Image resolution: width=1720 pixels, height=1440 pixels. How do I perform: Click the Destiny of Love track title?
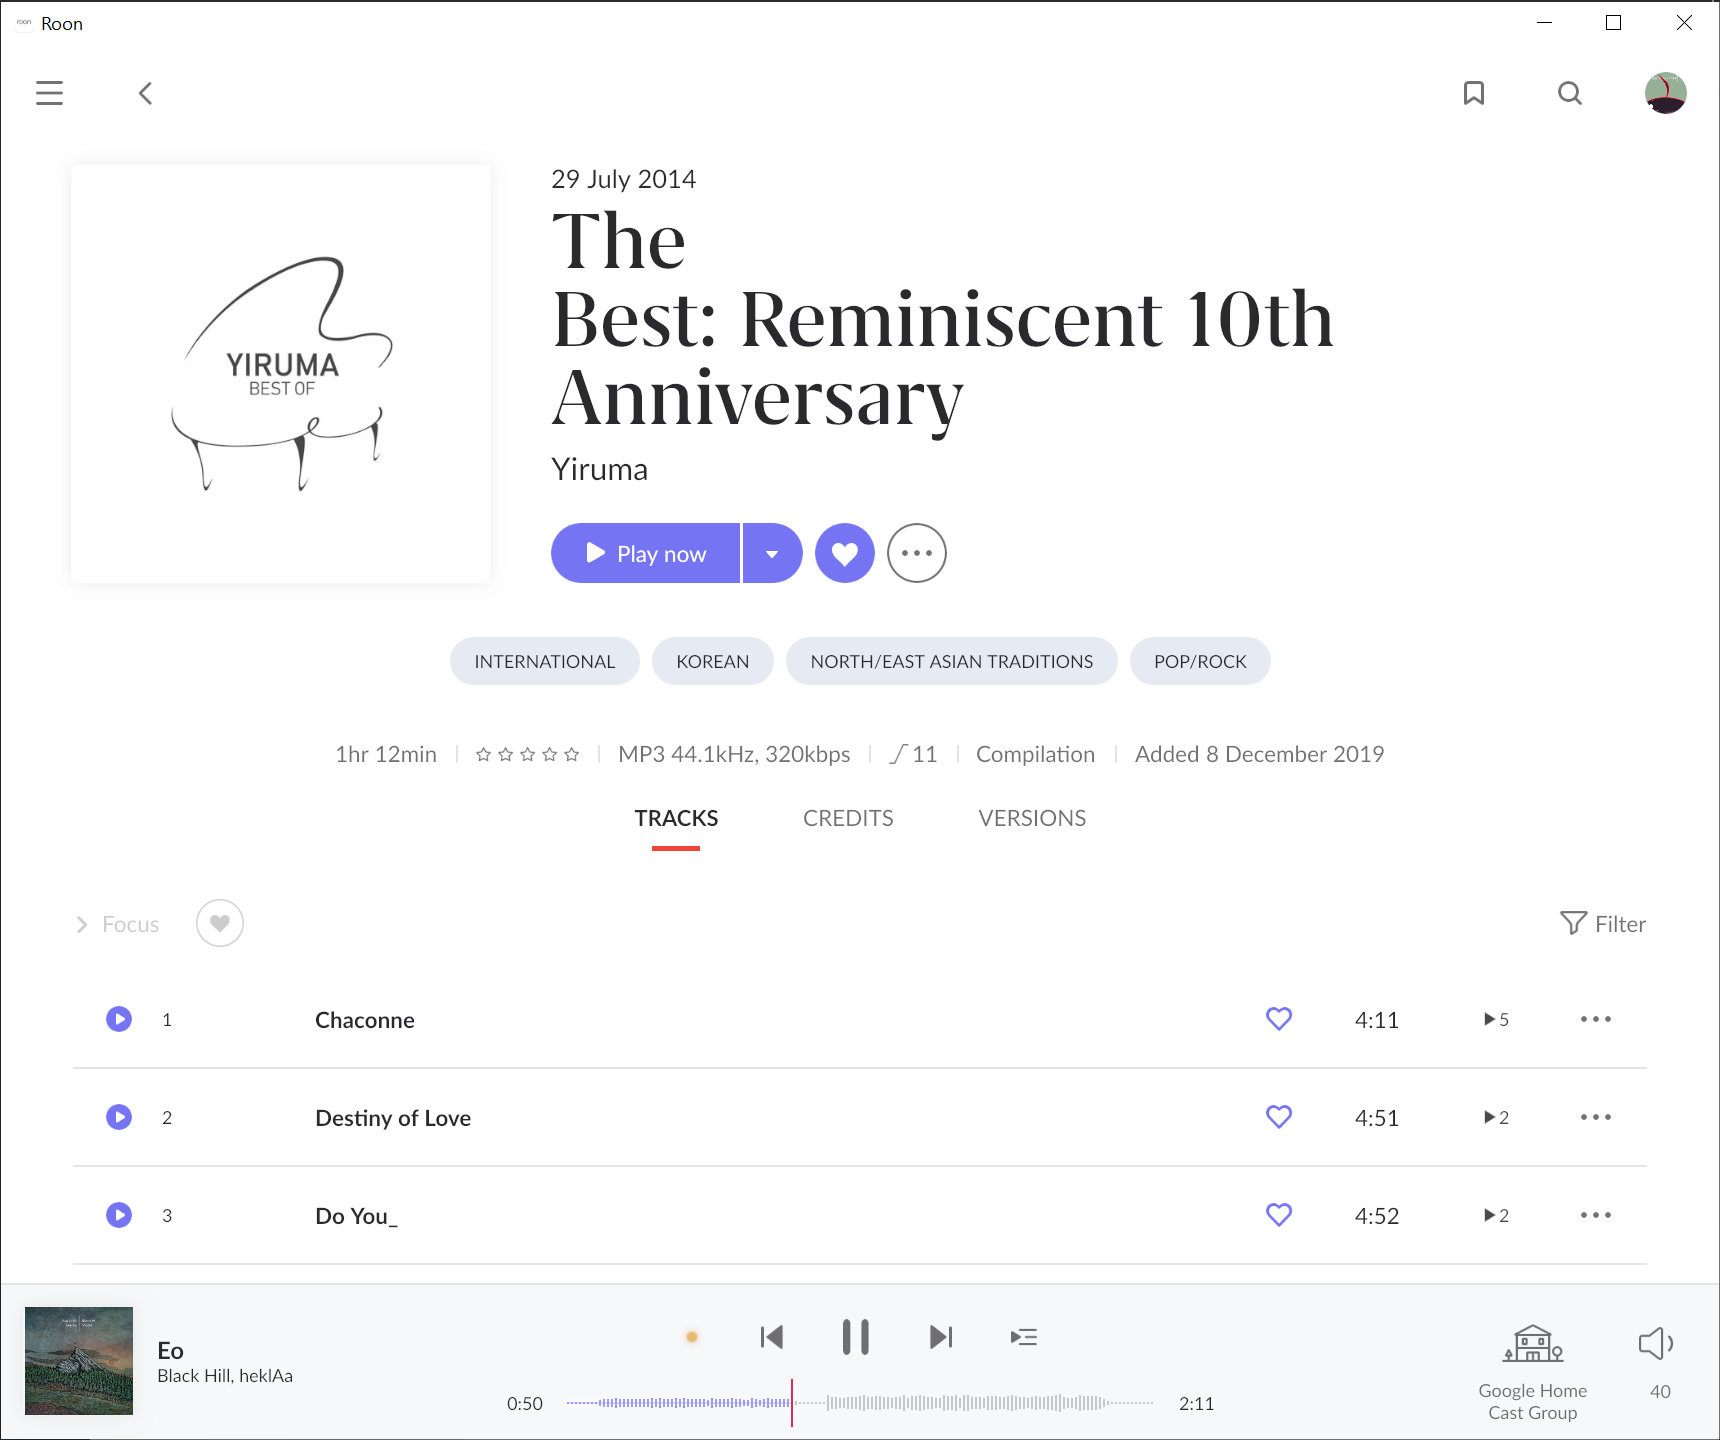click(x=393, y=1118)
